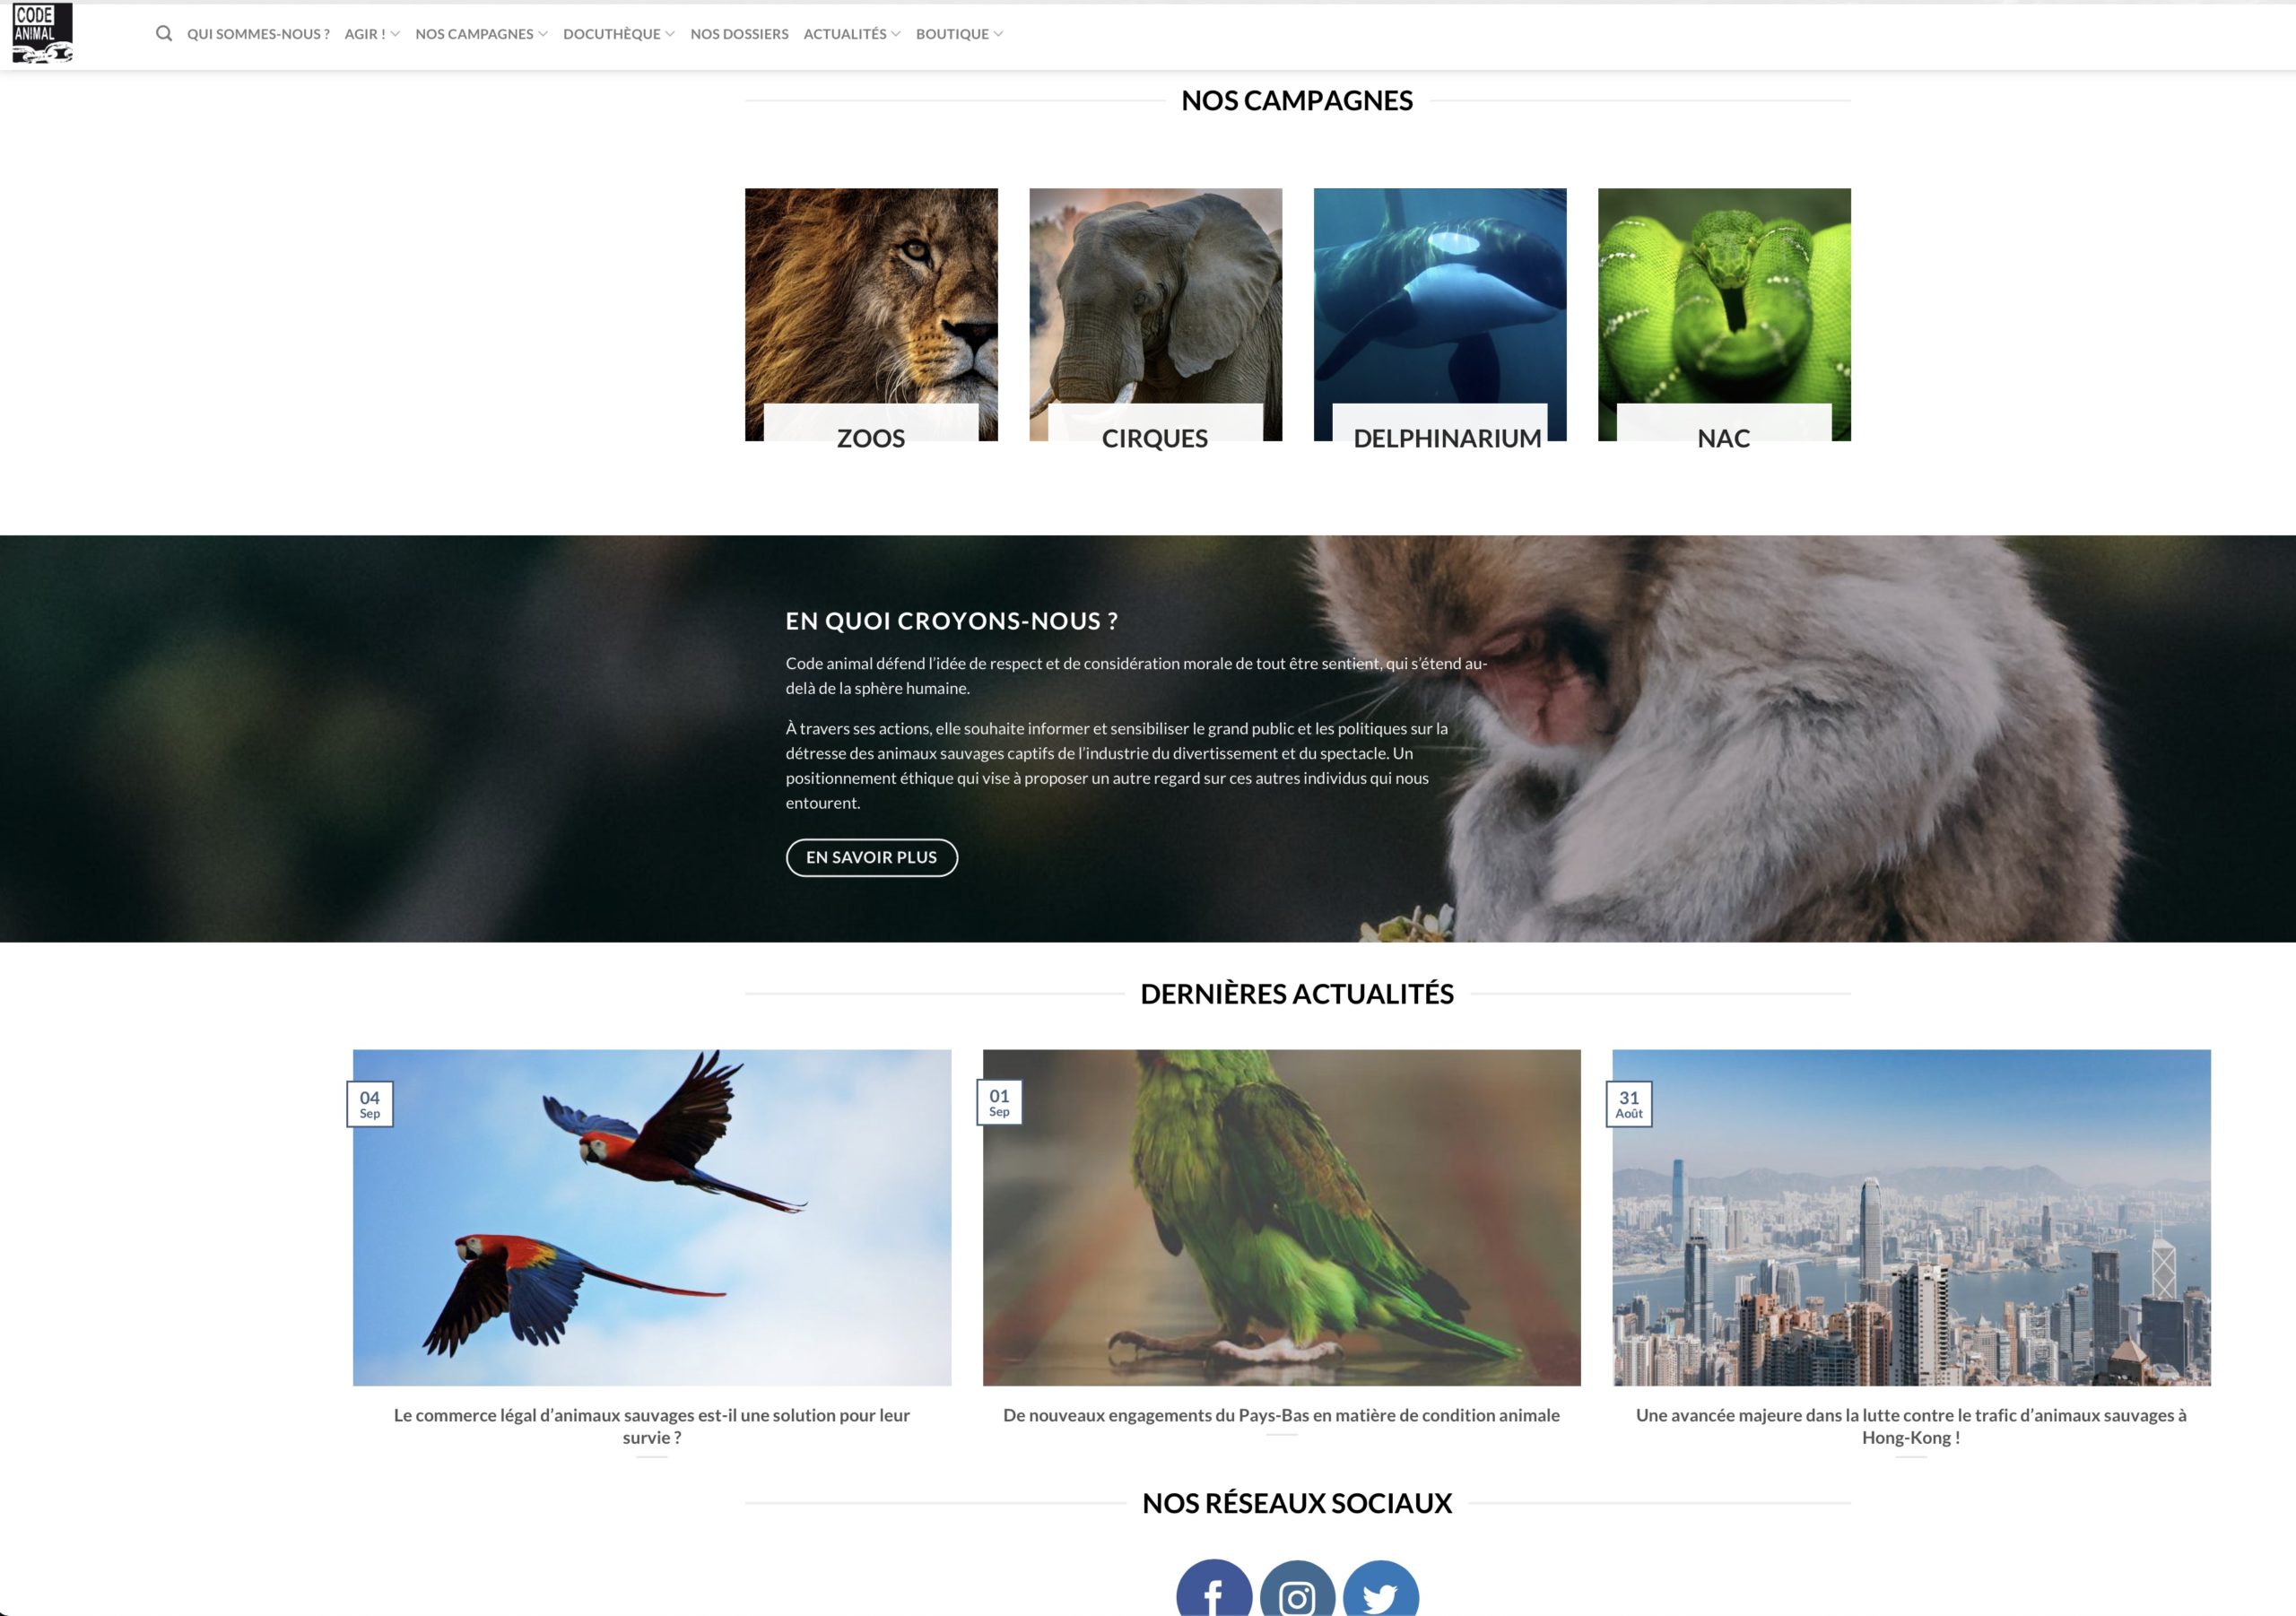Image resolution: width=2296 pixels, height=1616 pixels.
Task: Click the 'NOS CAMPAGNES' section heading
Action: click(1297, 100)
